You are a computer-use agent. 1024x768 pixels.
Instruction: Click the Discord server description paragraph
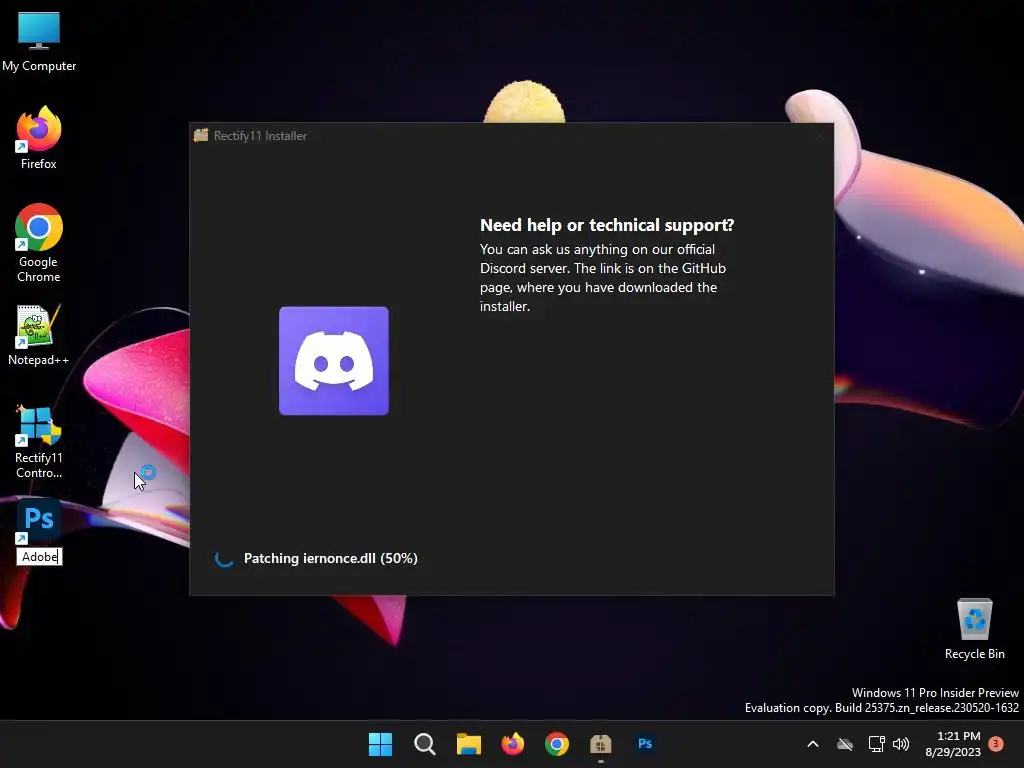tap(603, 278)
